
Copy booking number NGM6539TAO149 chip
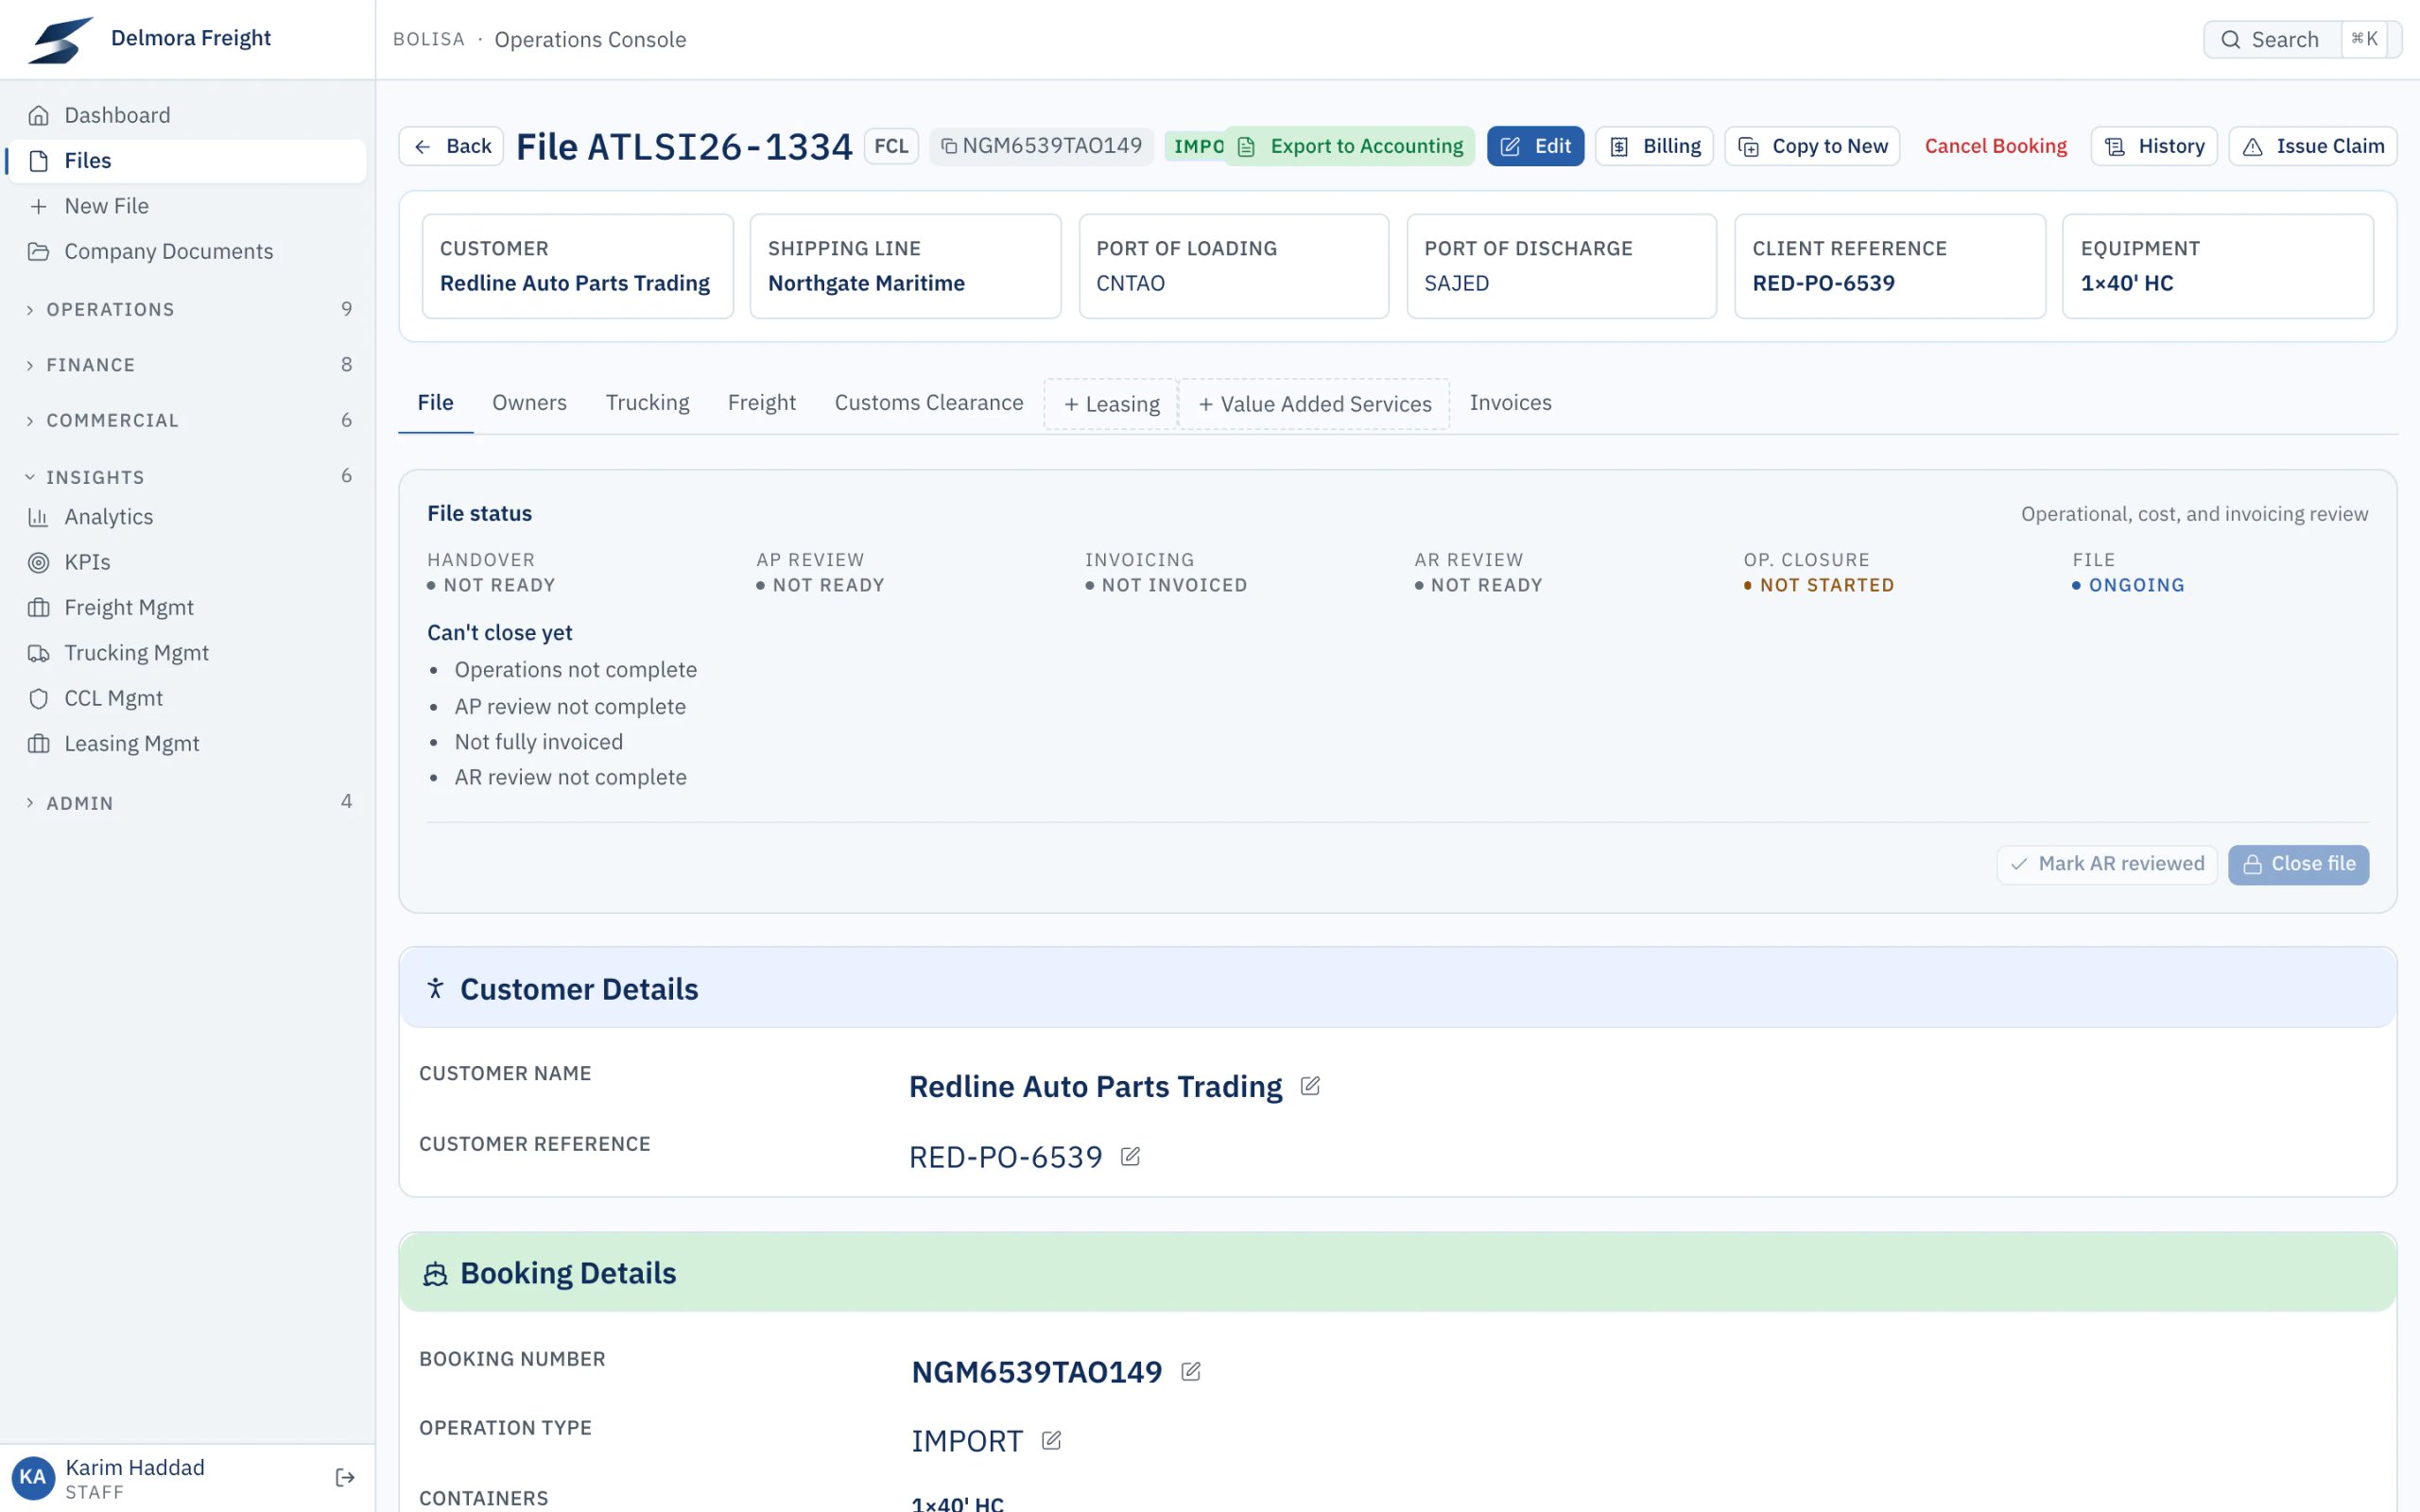1041,146
